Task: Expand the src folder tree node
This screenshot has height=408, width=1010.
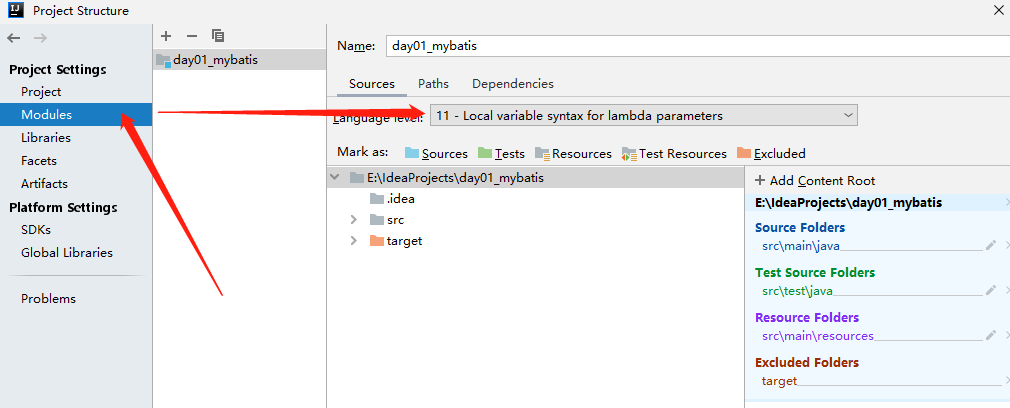Action: (353, 220)
